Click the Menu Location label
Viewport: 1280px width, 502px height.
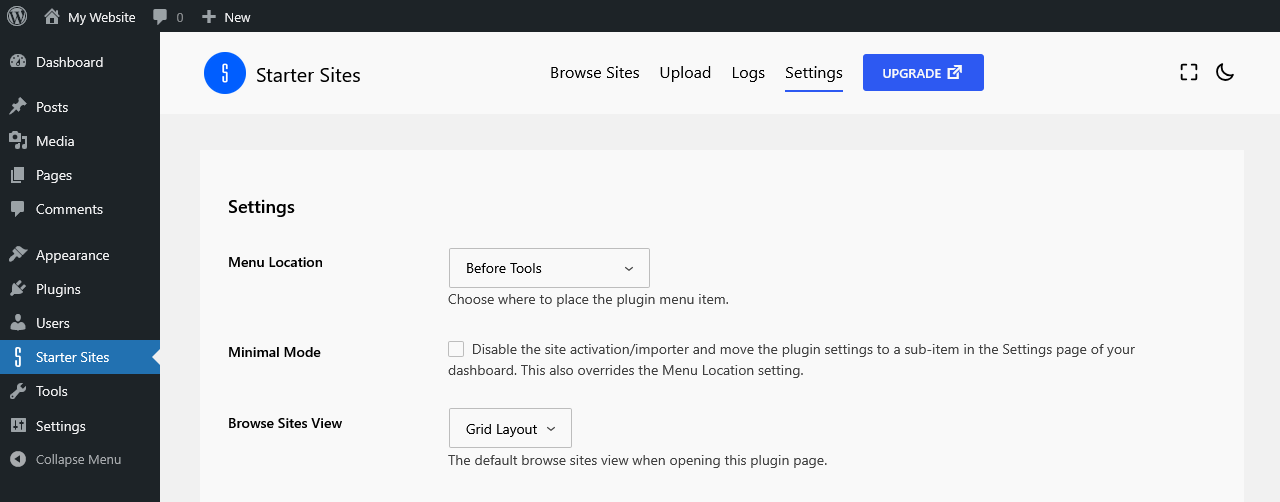[x=275, y=262]
